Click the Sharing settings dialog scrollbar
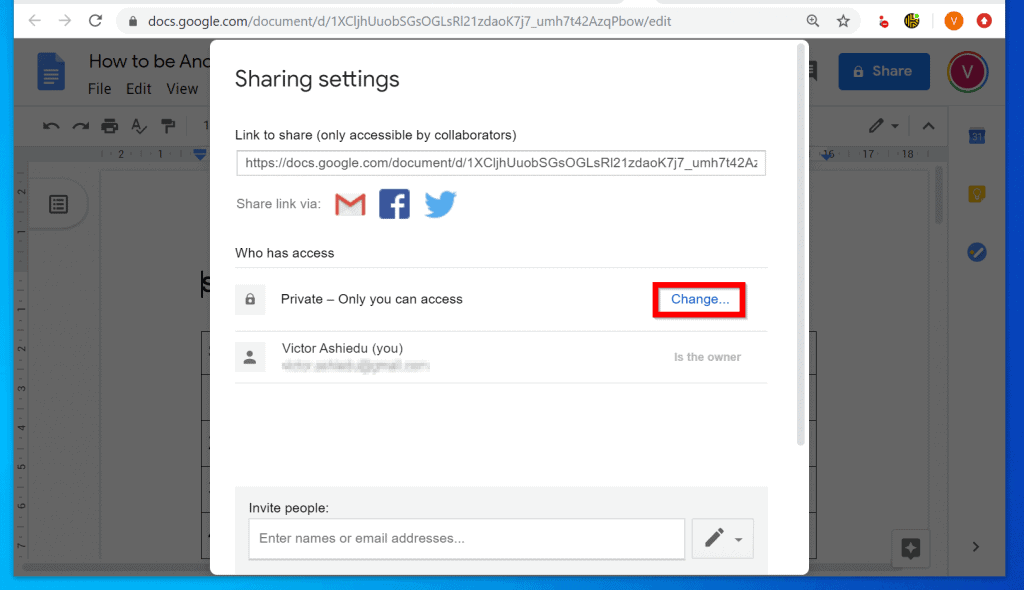The image size is (1024, 590). tap(801, 245)
